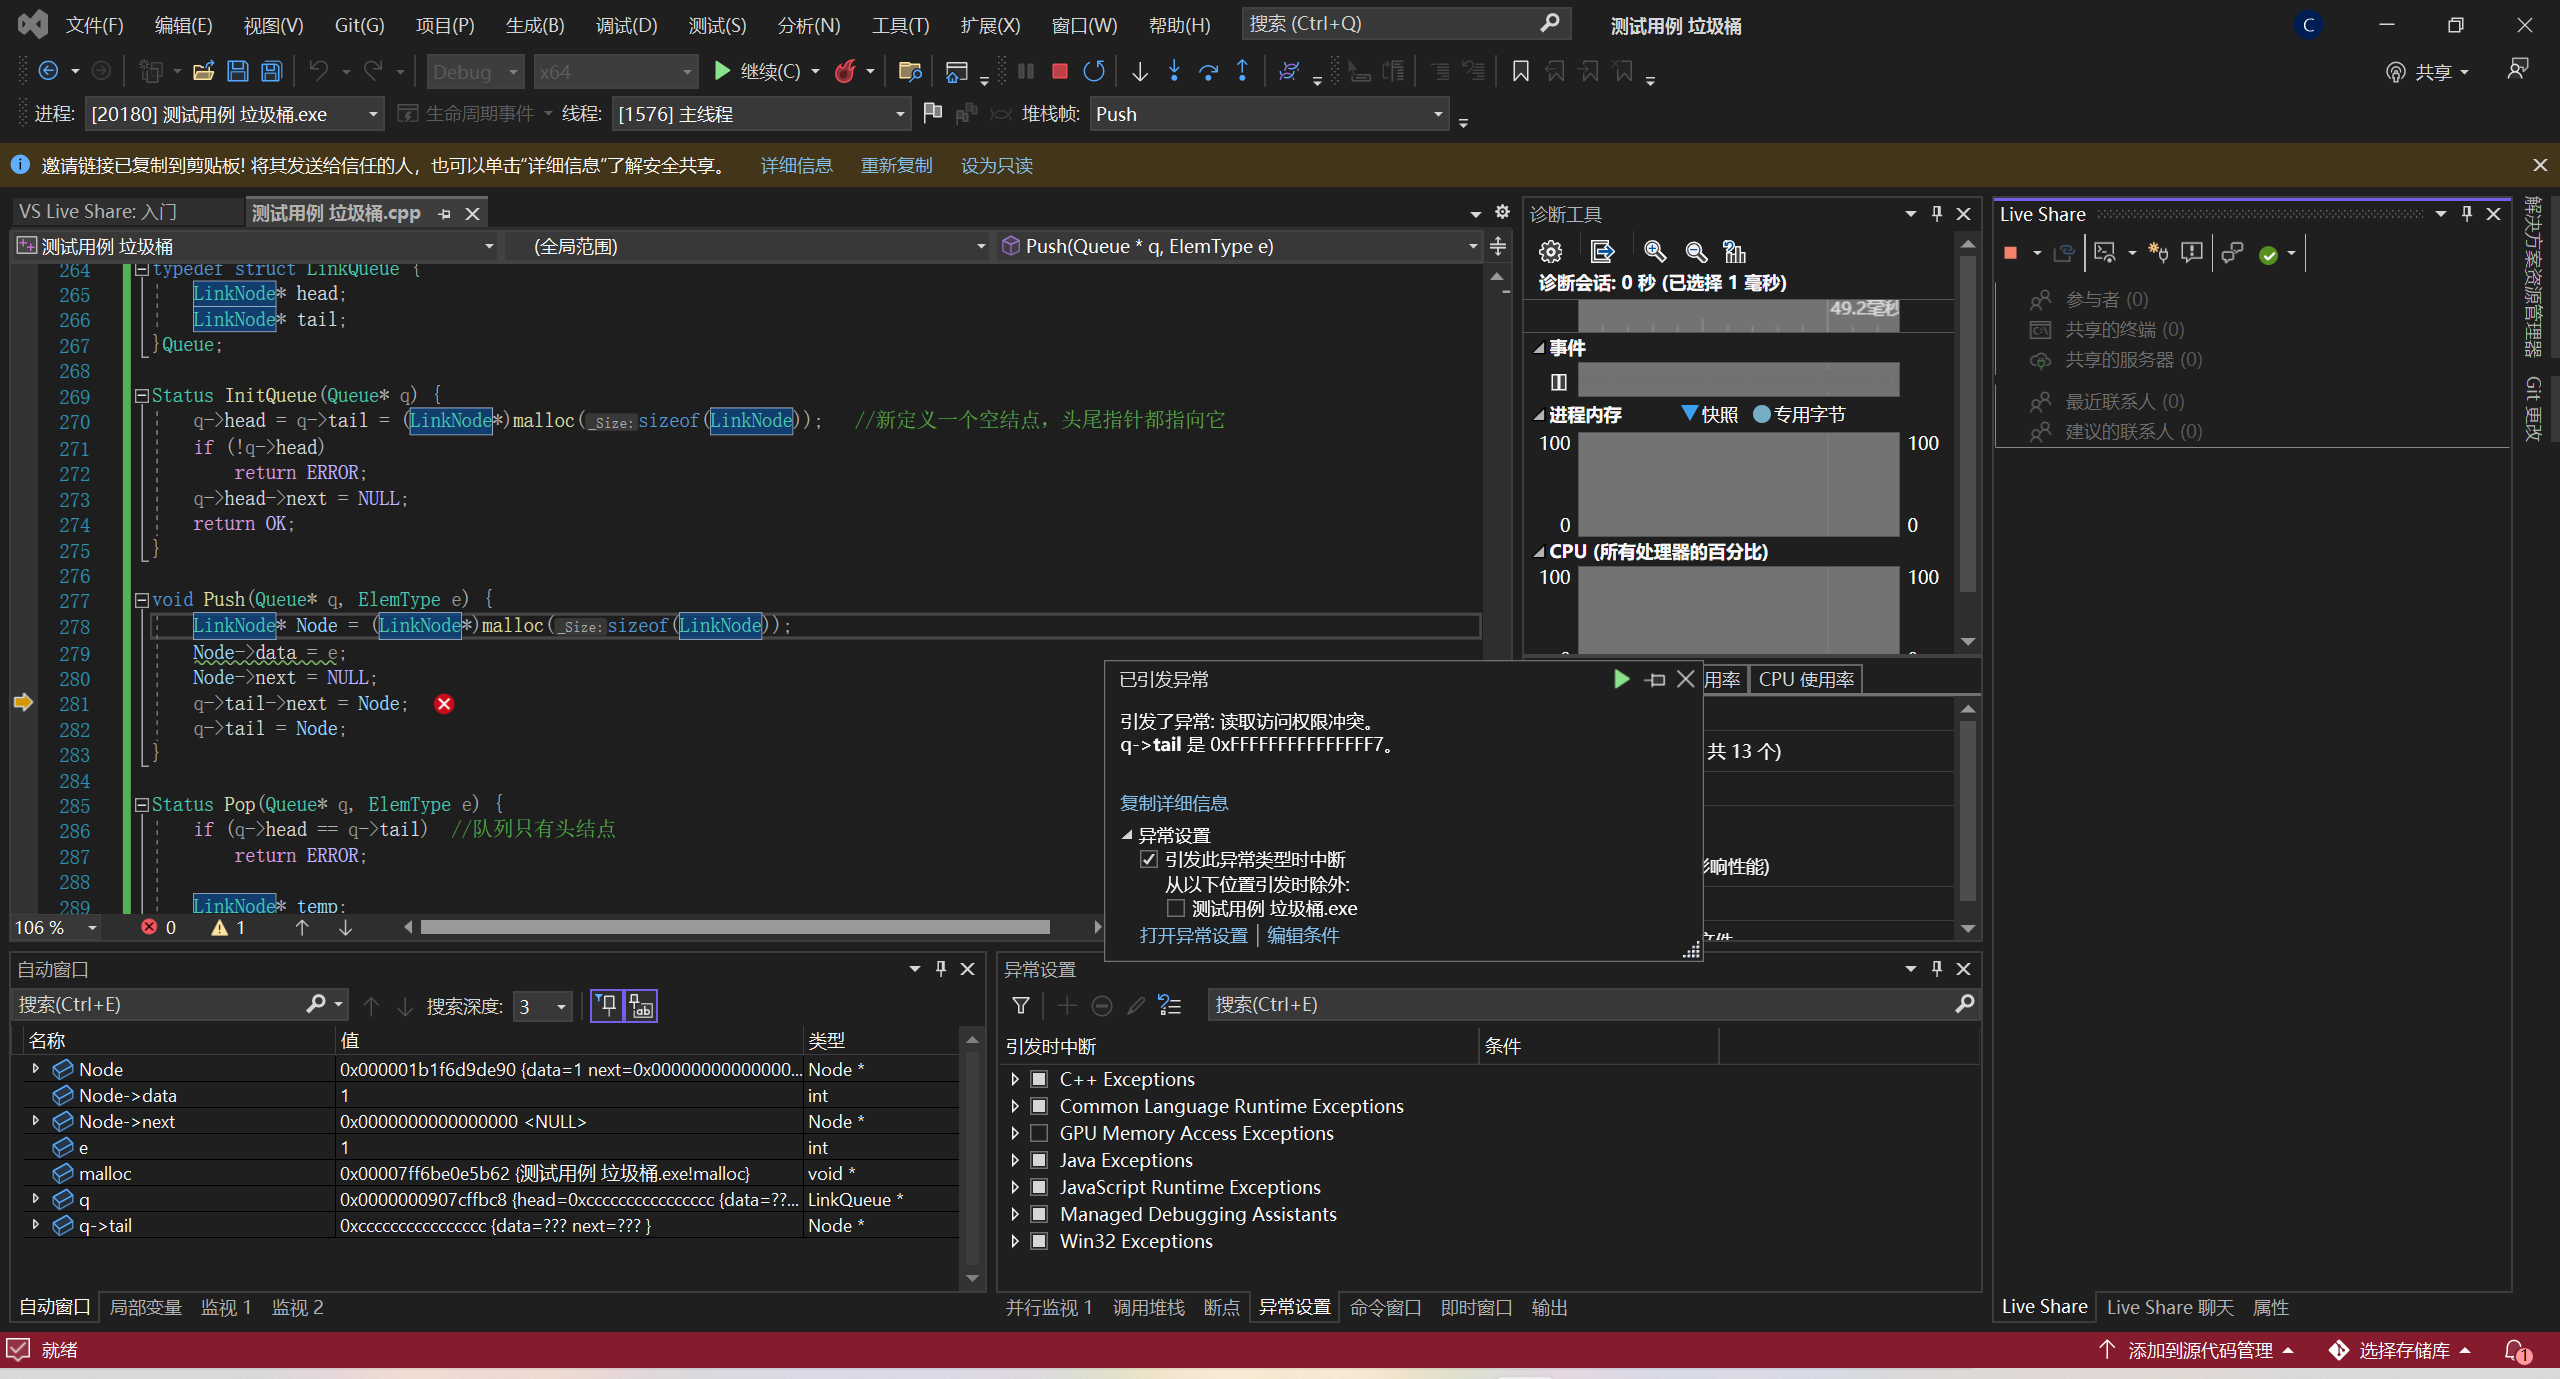Open the Debug configuration dropdown
This screenshot has height=1379, width=2560.
tap(476, 72)
